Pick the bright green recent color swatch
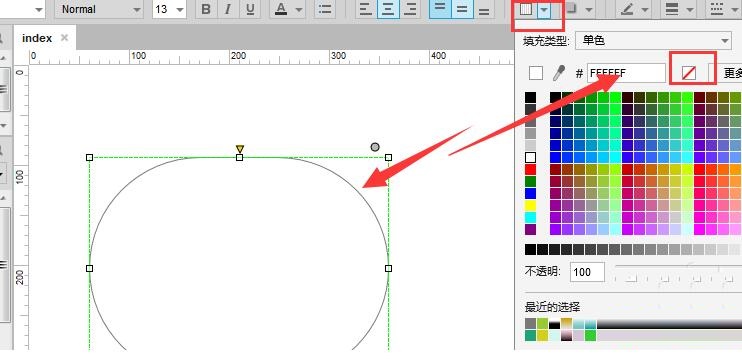Screen dimensions: 742x361 point(590,335)
